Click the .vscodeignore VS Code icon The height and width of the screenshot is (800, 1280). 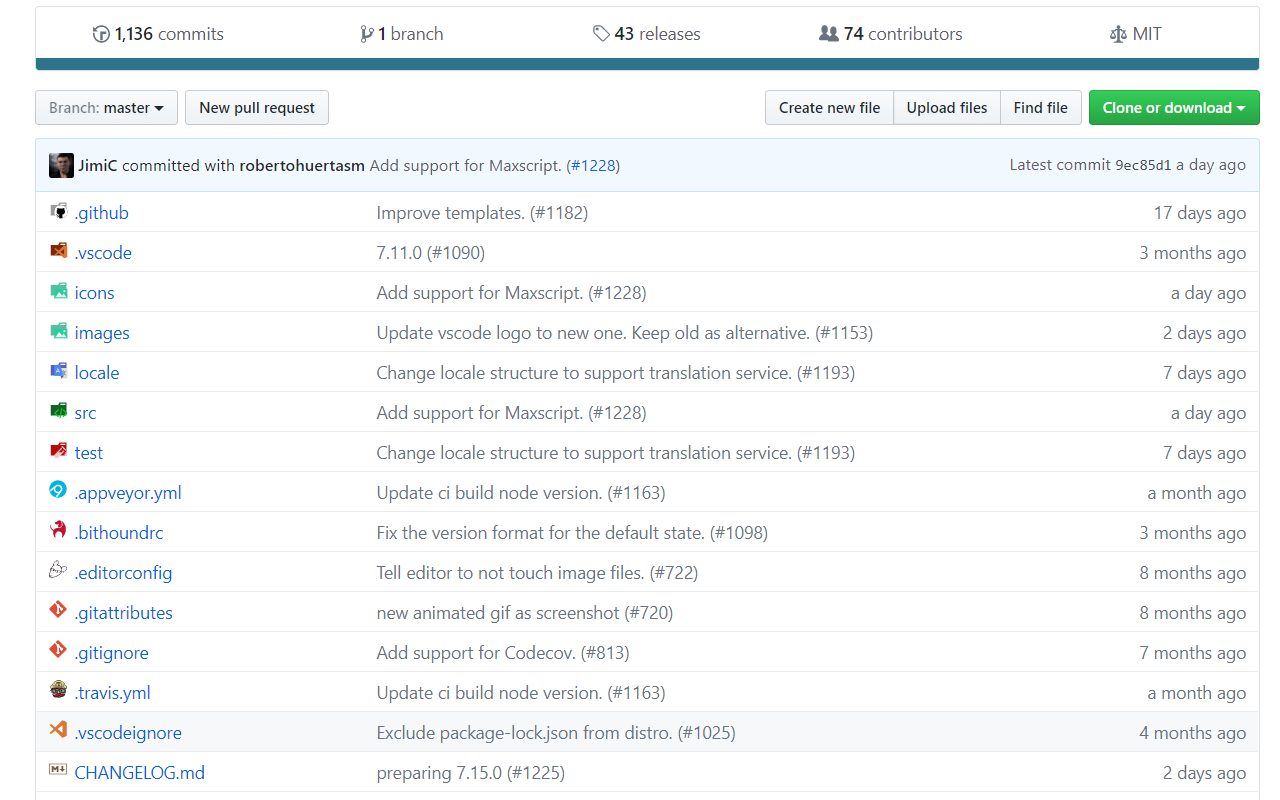coord(58,730)
